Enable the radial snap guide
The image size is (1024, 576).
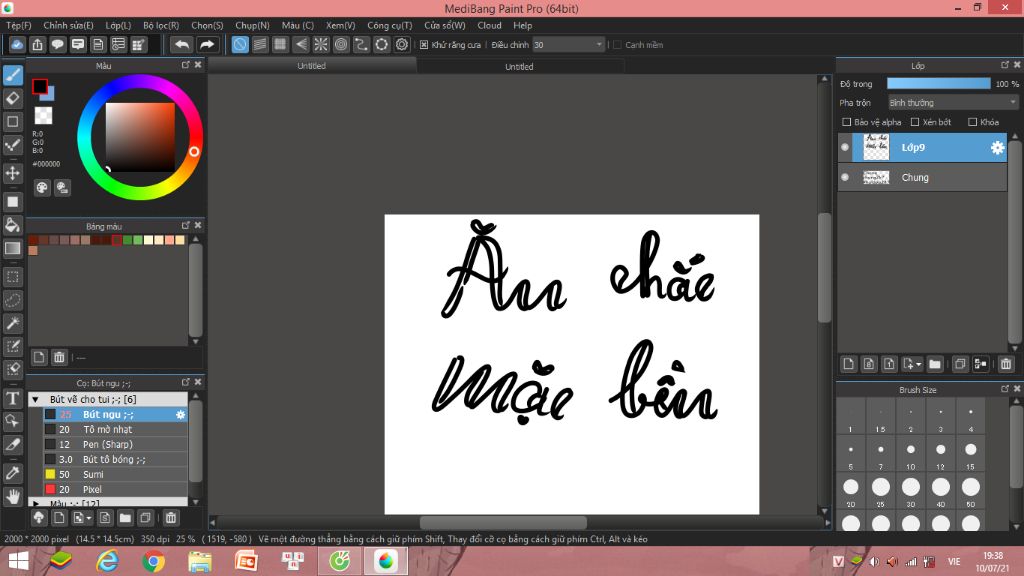[x=321, y=44]
